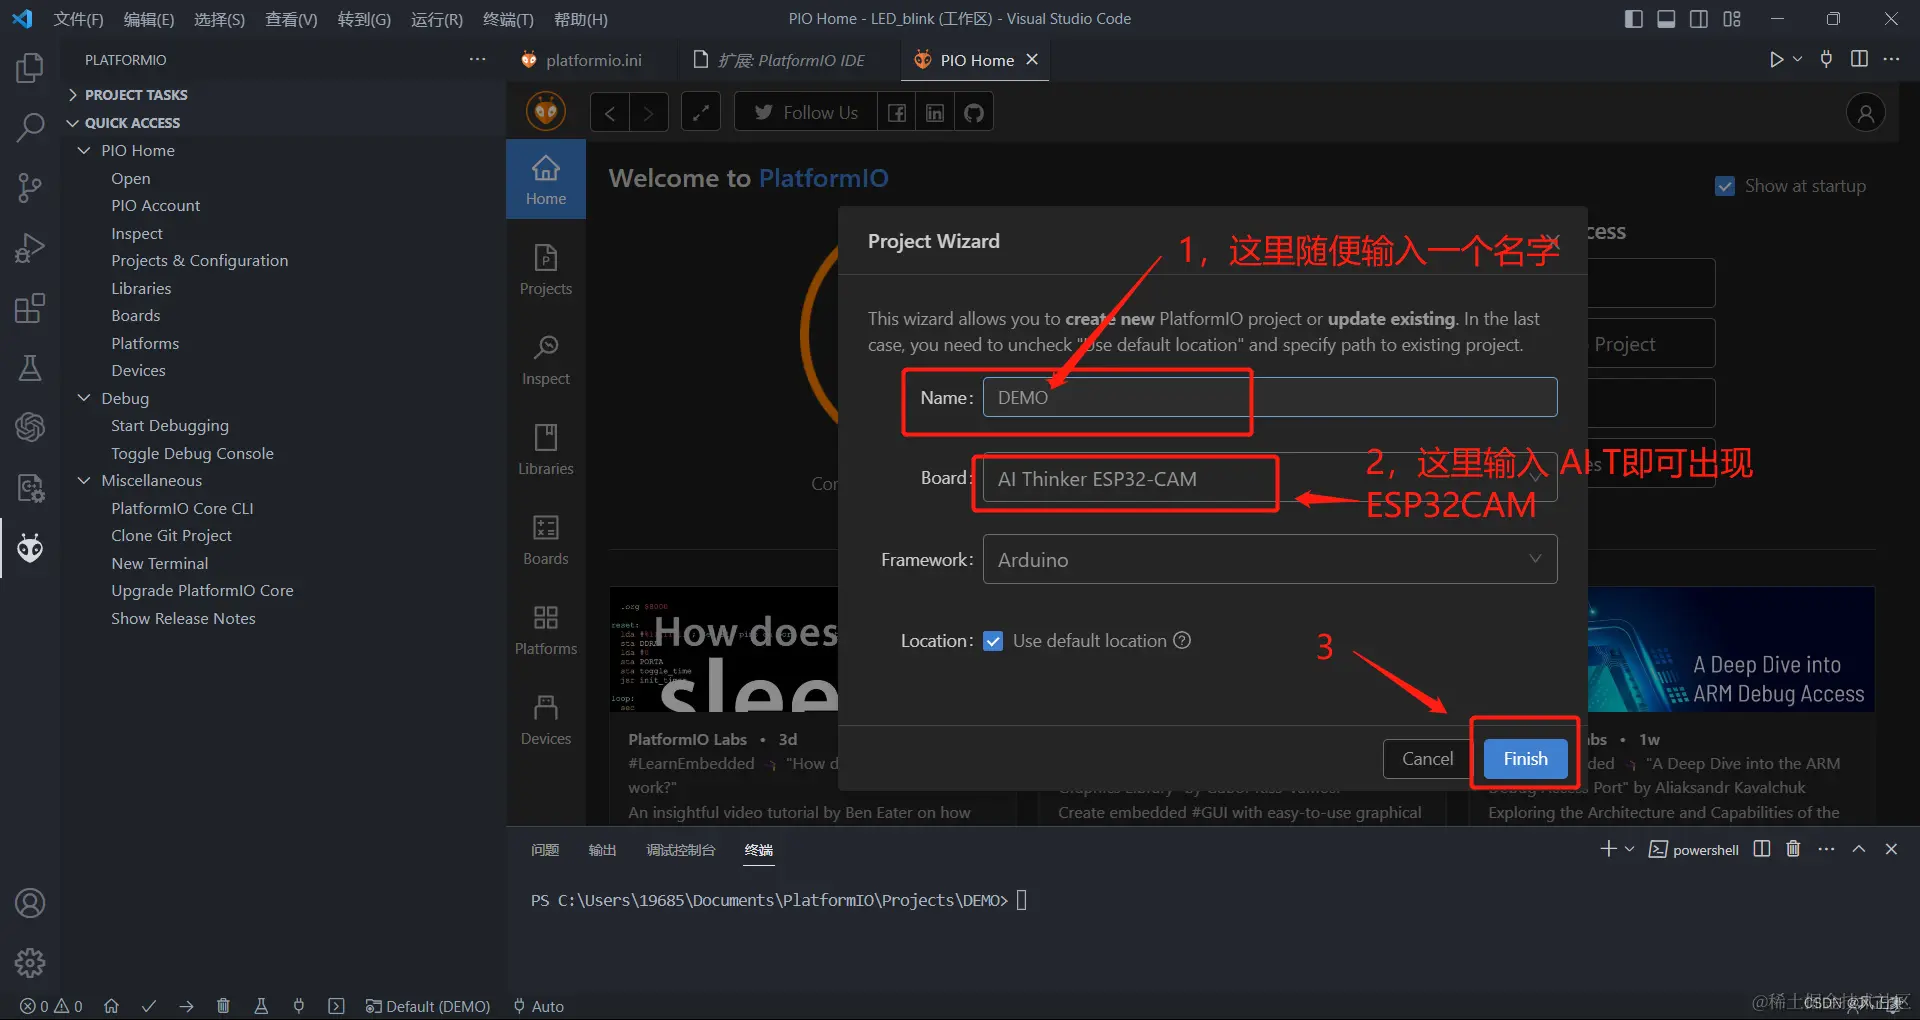Select Default (DEMO) environment in status bar
The width and height of the screenshot is (1920, 1020).
428,1006
